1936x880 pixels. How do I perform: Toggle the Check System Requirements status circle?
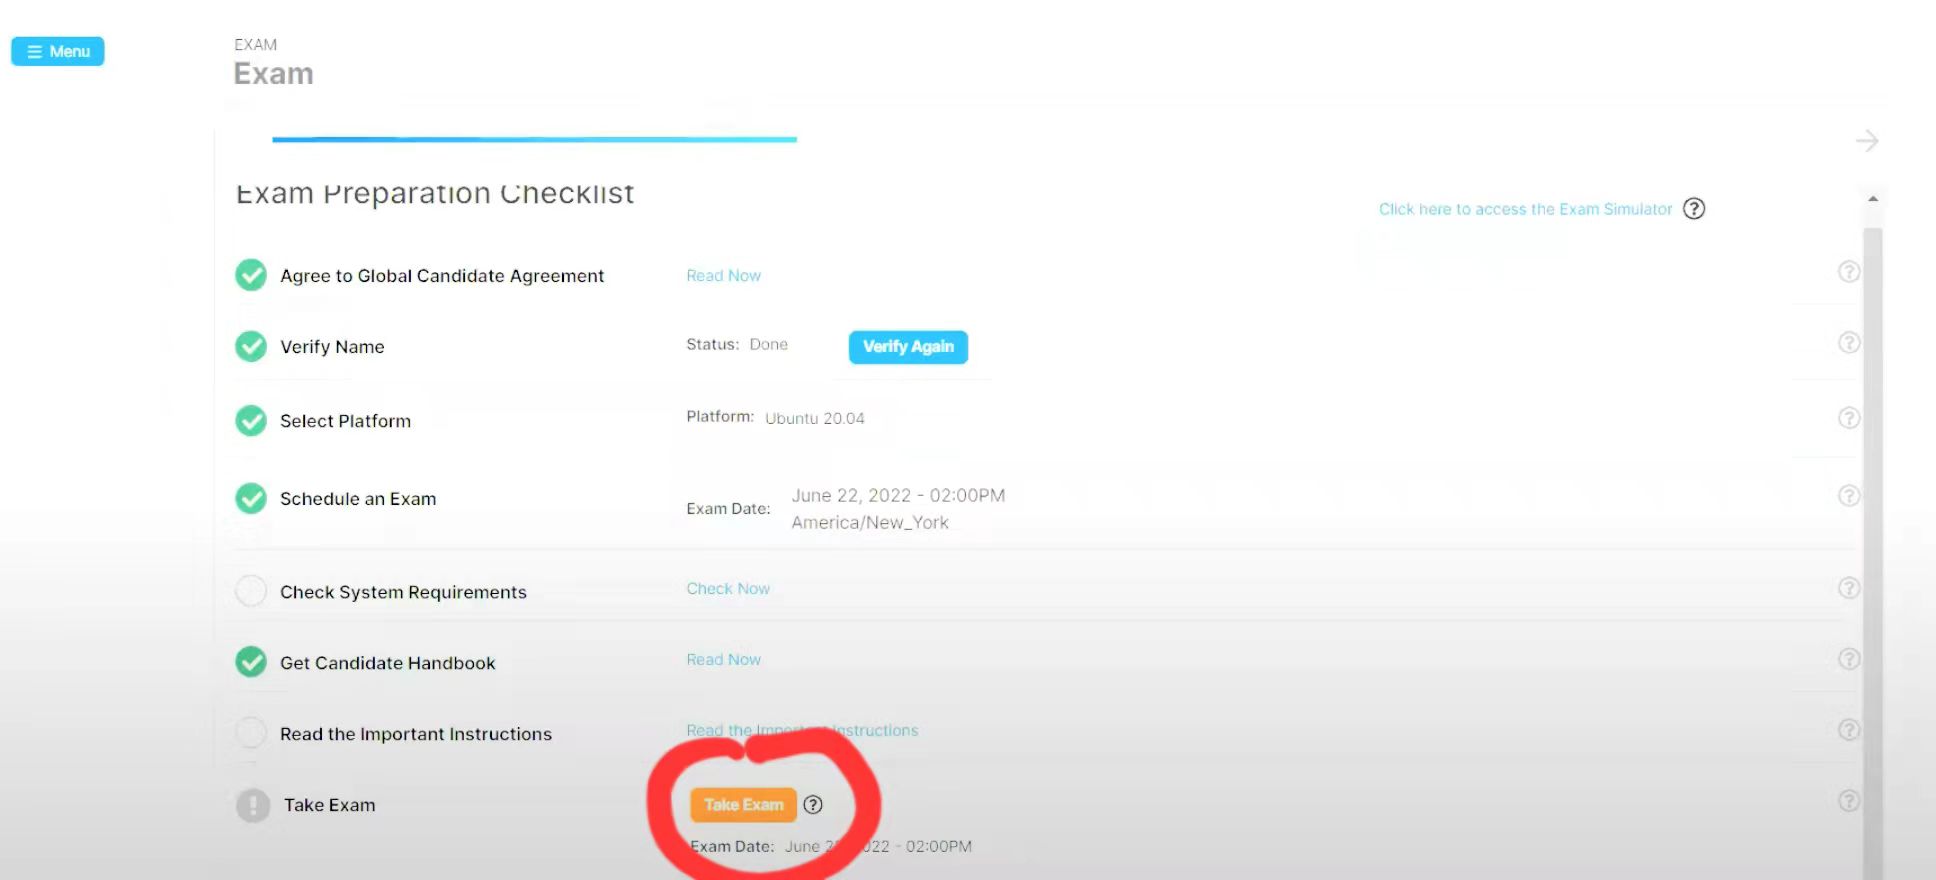click(251, 591)
